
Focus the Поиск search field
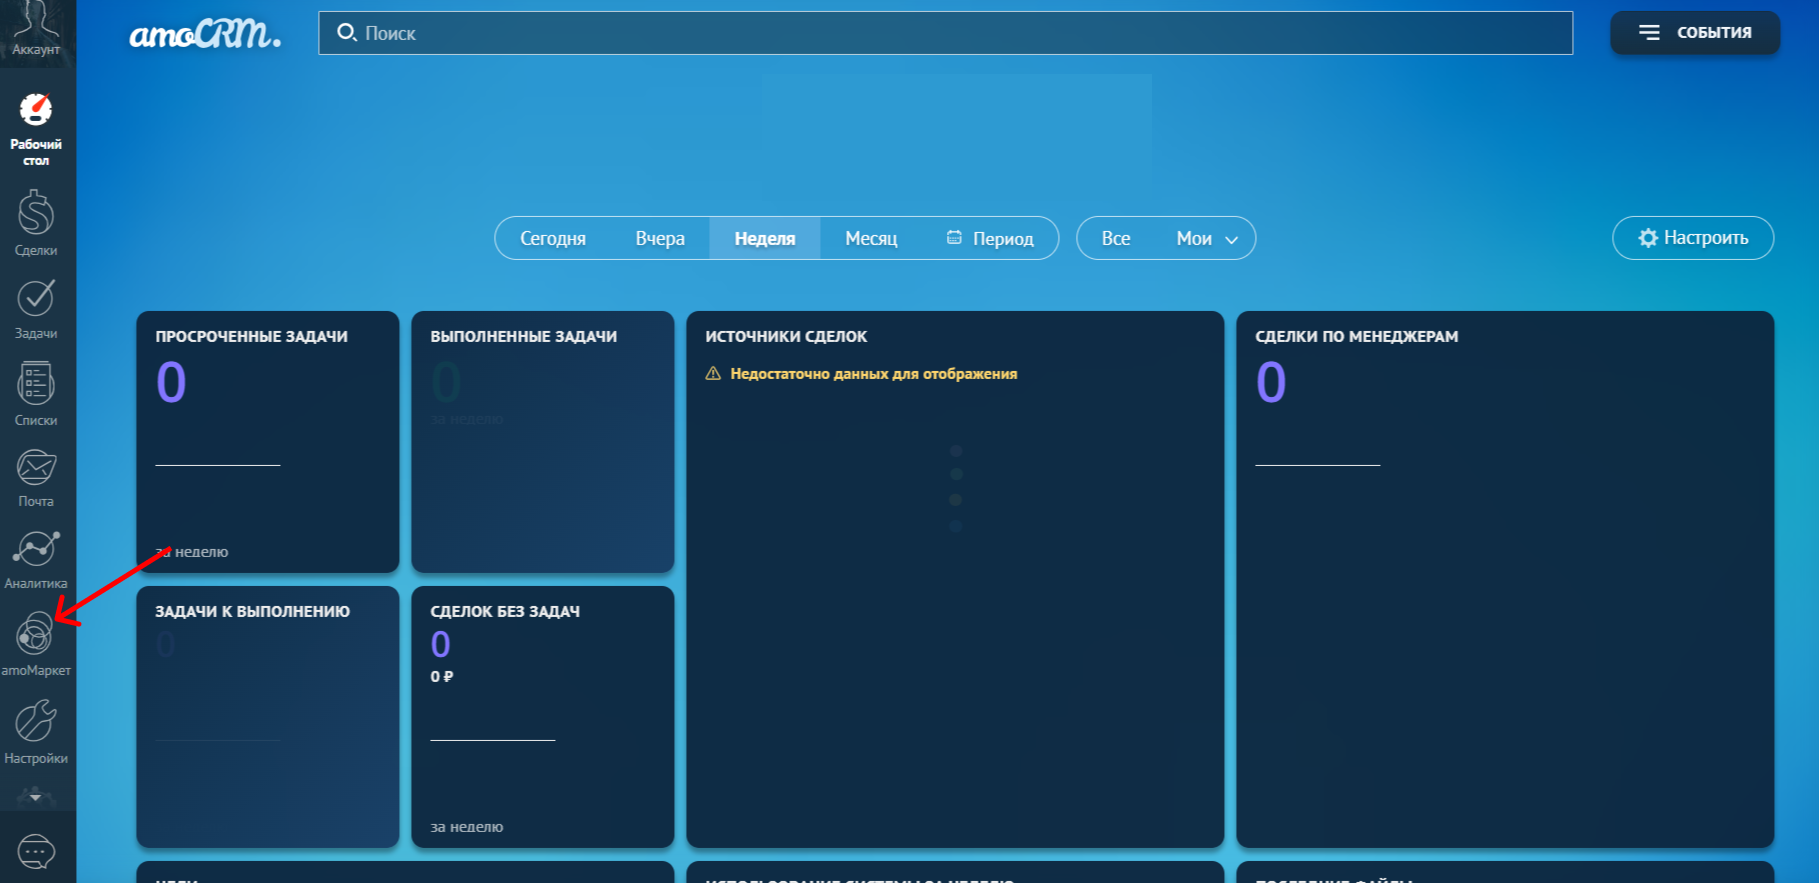click(945, 33)
